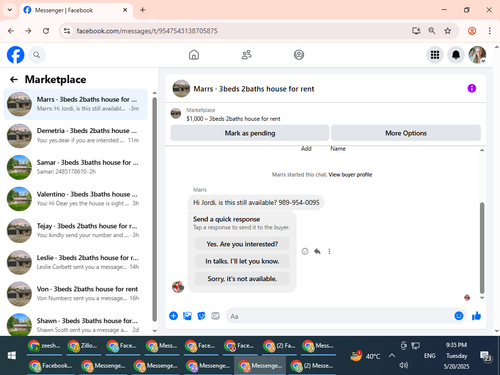
Task: Reply to the message with arrow icon
Action: 317,251
